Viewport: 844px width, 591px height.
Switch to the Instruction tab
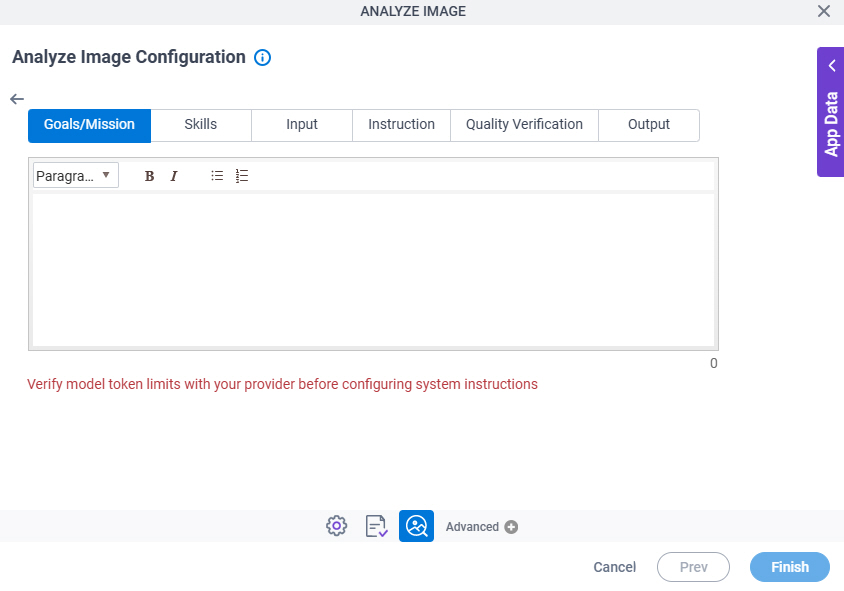[x=402, y=125]
